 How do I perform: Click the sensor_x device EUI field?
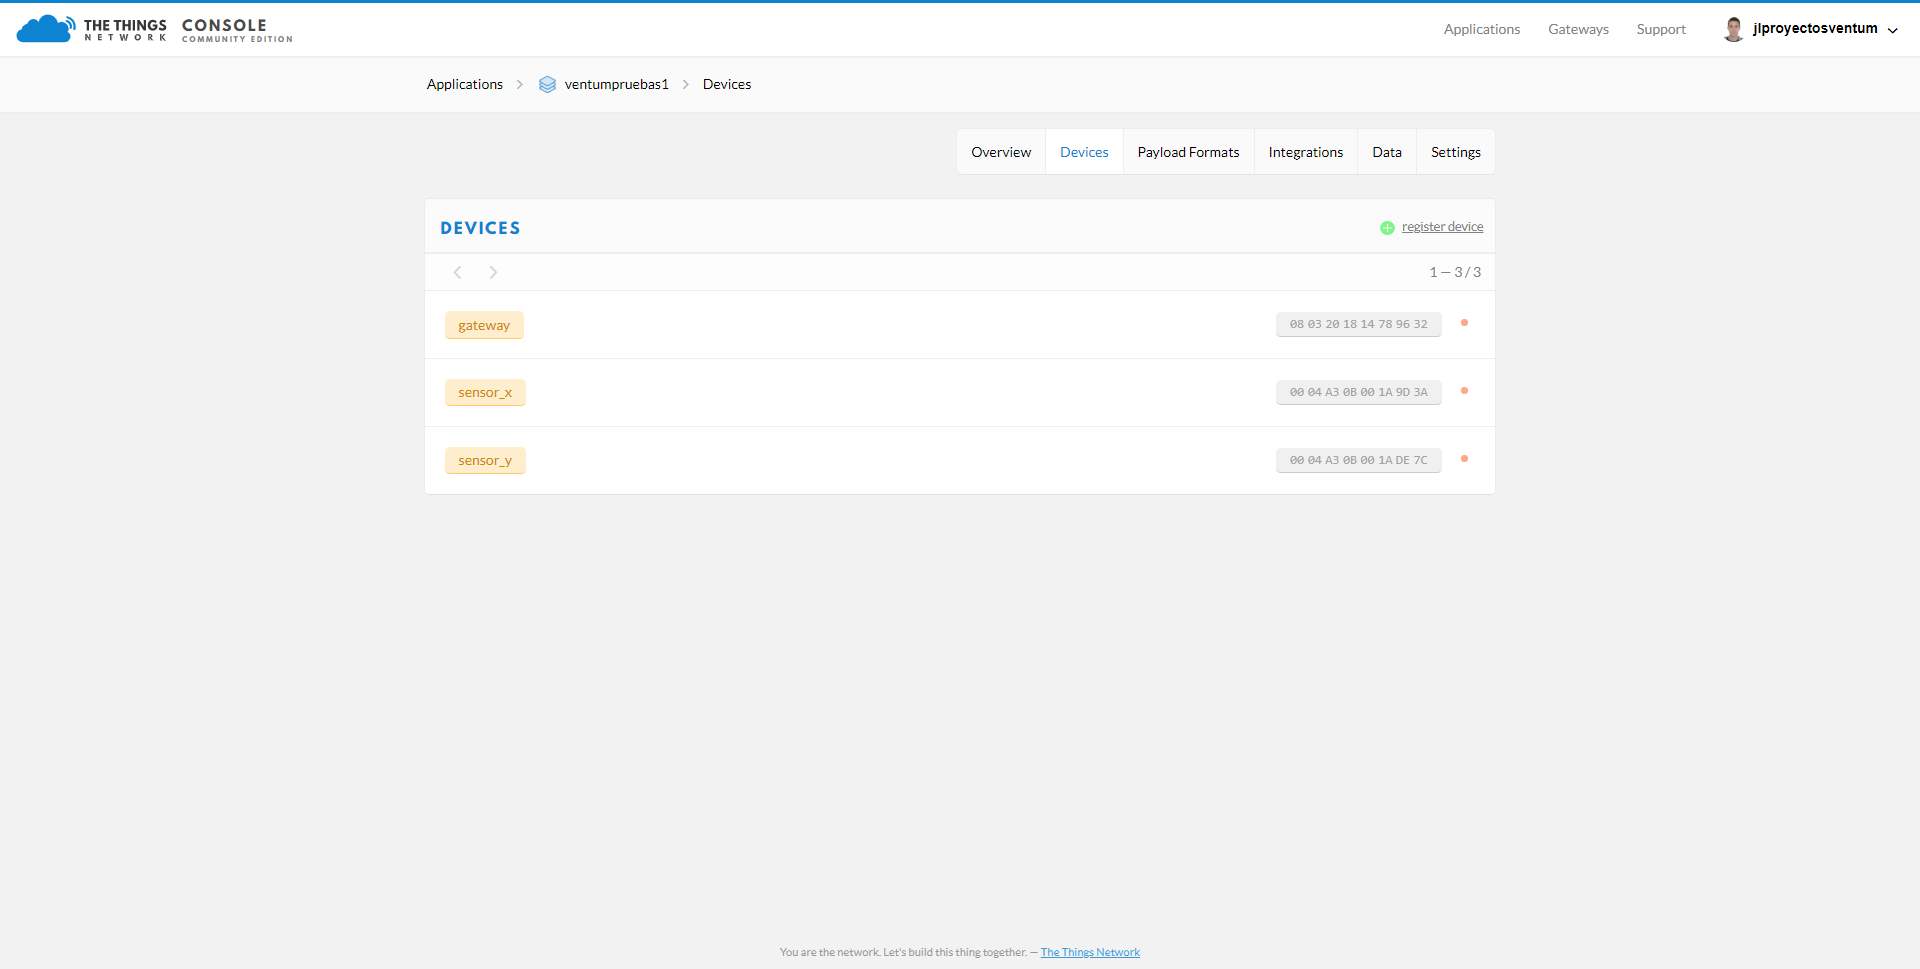[1358, 392]
